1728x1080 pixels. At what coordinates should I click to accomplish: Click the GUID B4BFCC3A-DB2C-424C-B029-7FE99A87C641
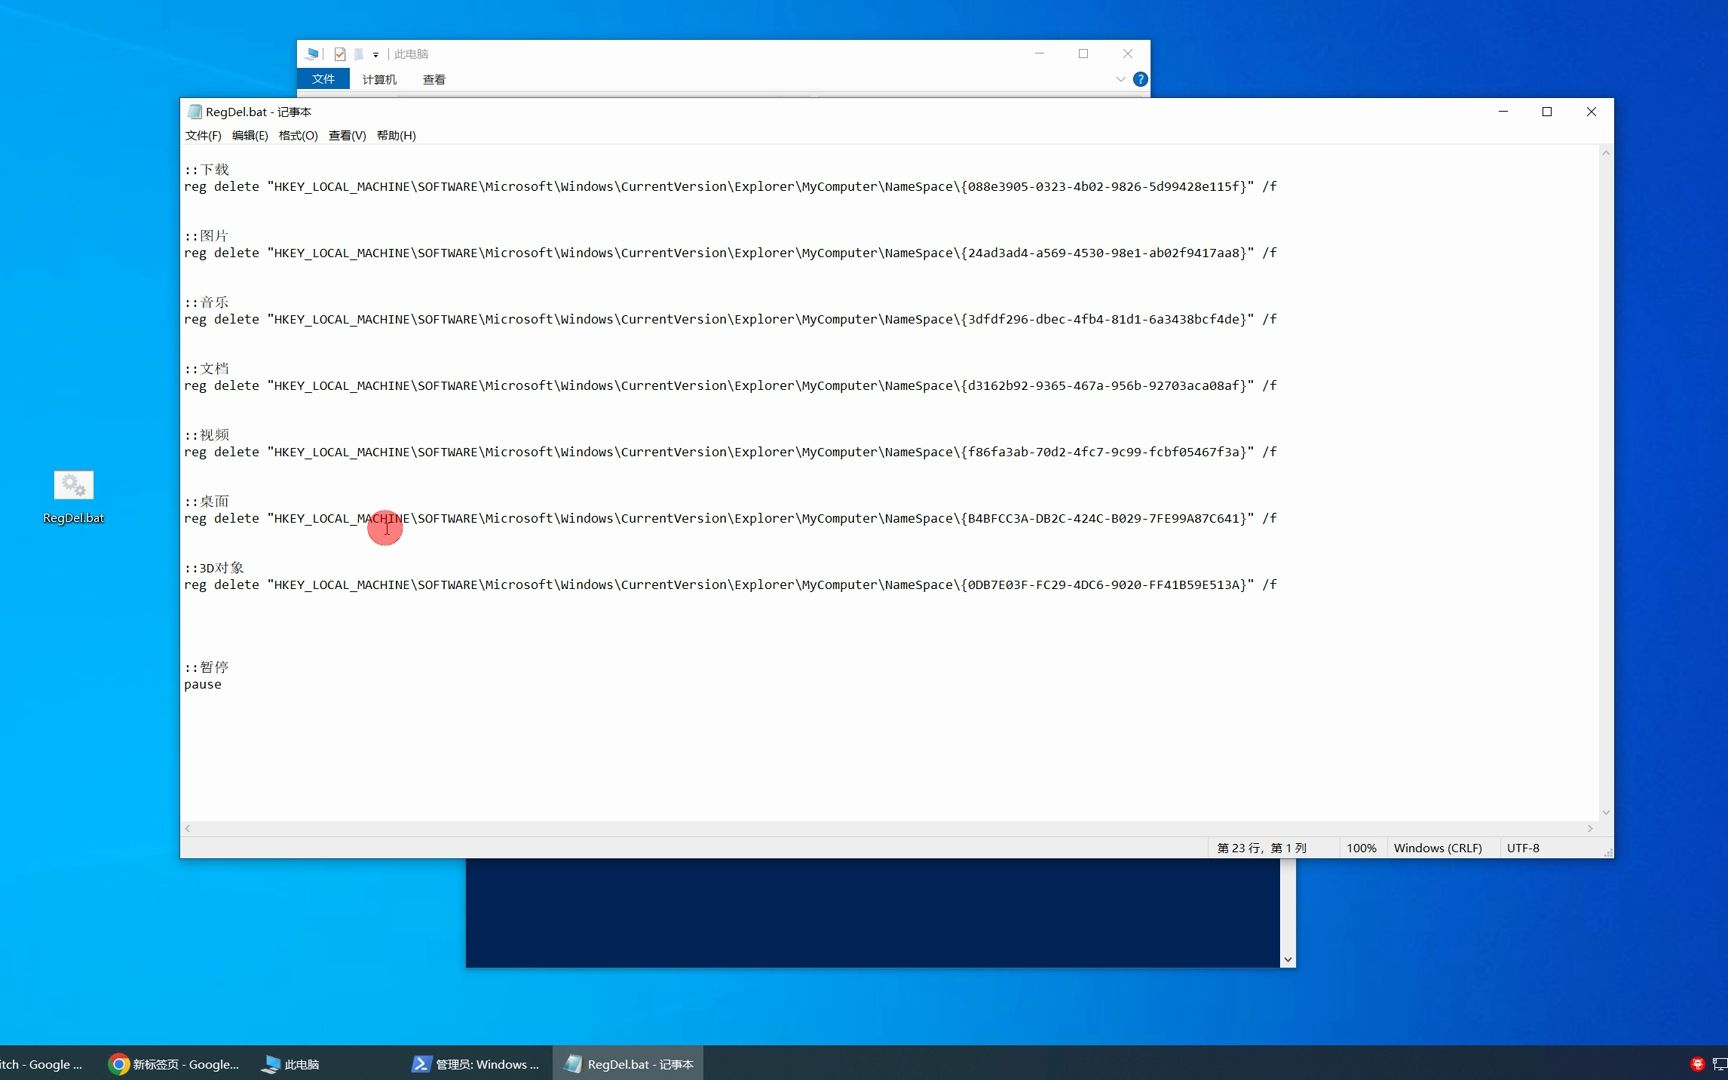1103,518
